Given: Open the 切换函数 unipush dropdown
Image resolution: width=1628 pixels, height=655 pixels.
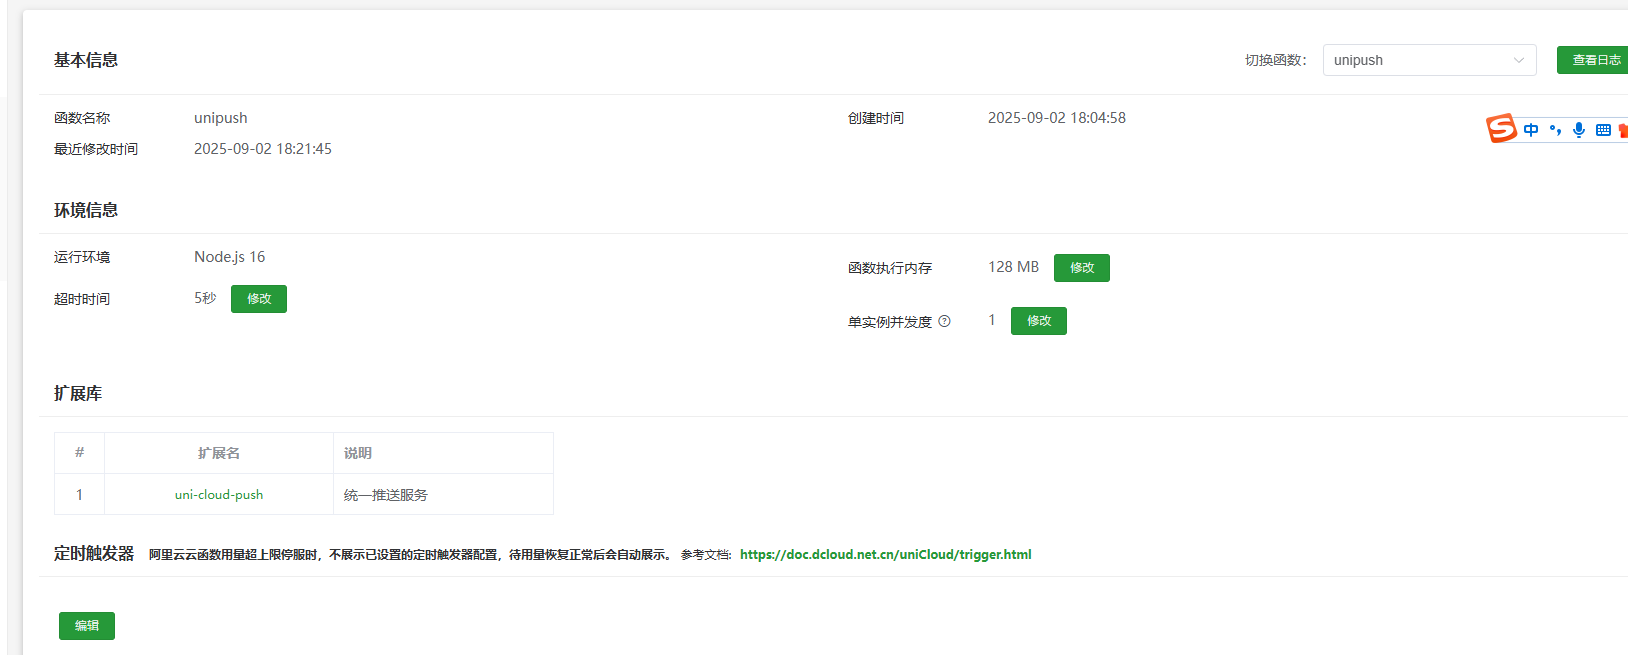Looking at the screenshot, I should pyautogui.click(x=1430, y=60).
